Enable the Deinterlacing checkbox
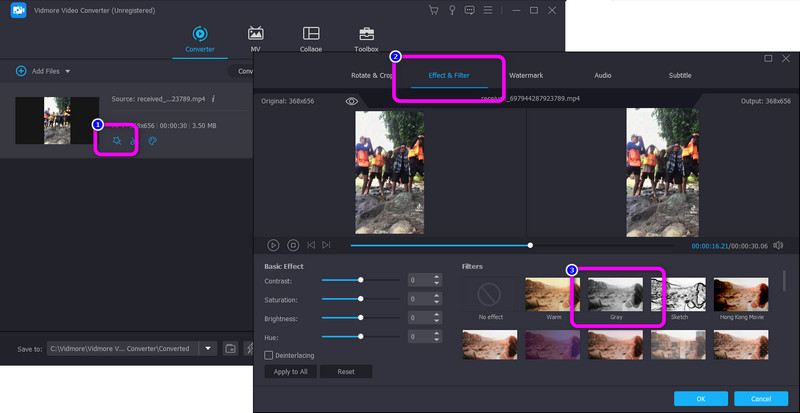Screen dimensions: 800x413 [268, 354]
